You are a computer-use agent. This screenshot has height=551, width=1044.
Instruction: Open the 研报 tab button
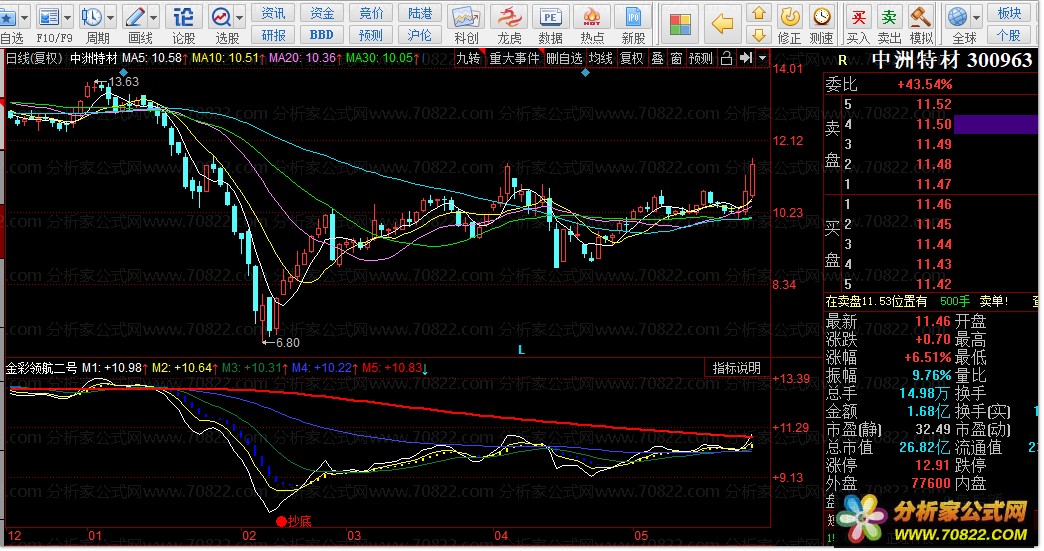tap(273, 35)
